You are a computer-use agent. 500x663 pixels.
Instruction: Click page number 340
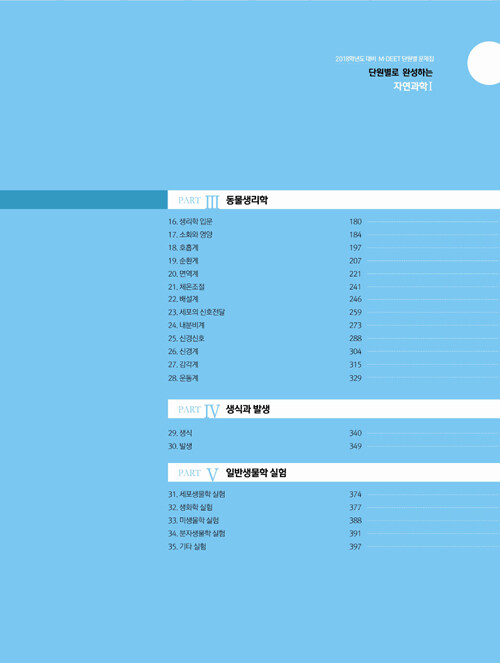355,433
